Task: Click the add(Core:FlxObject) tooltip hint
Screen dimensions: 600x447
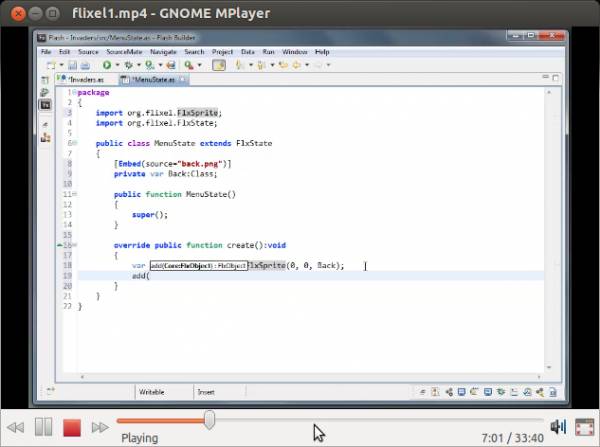Action: pos(199,266)
